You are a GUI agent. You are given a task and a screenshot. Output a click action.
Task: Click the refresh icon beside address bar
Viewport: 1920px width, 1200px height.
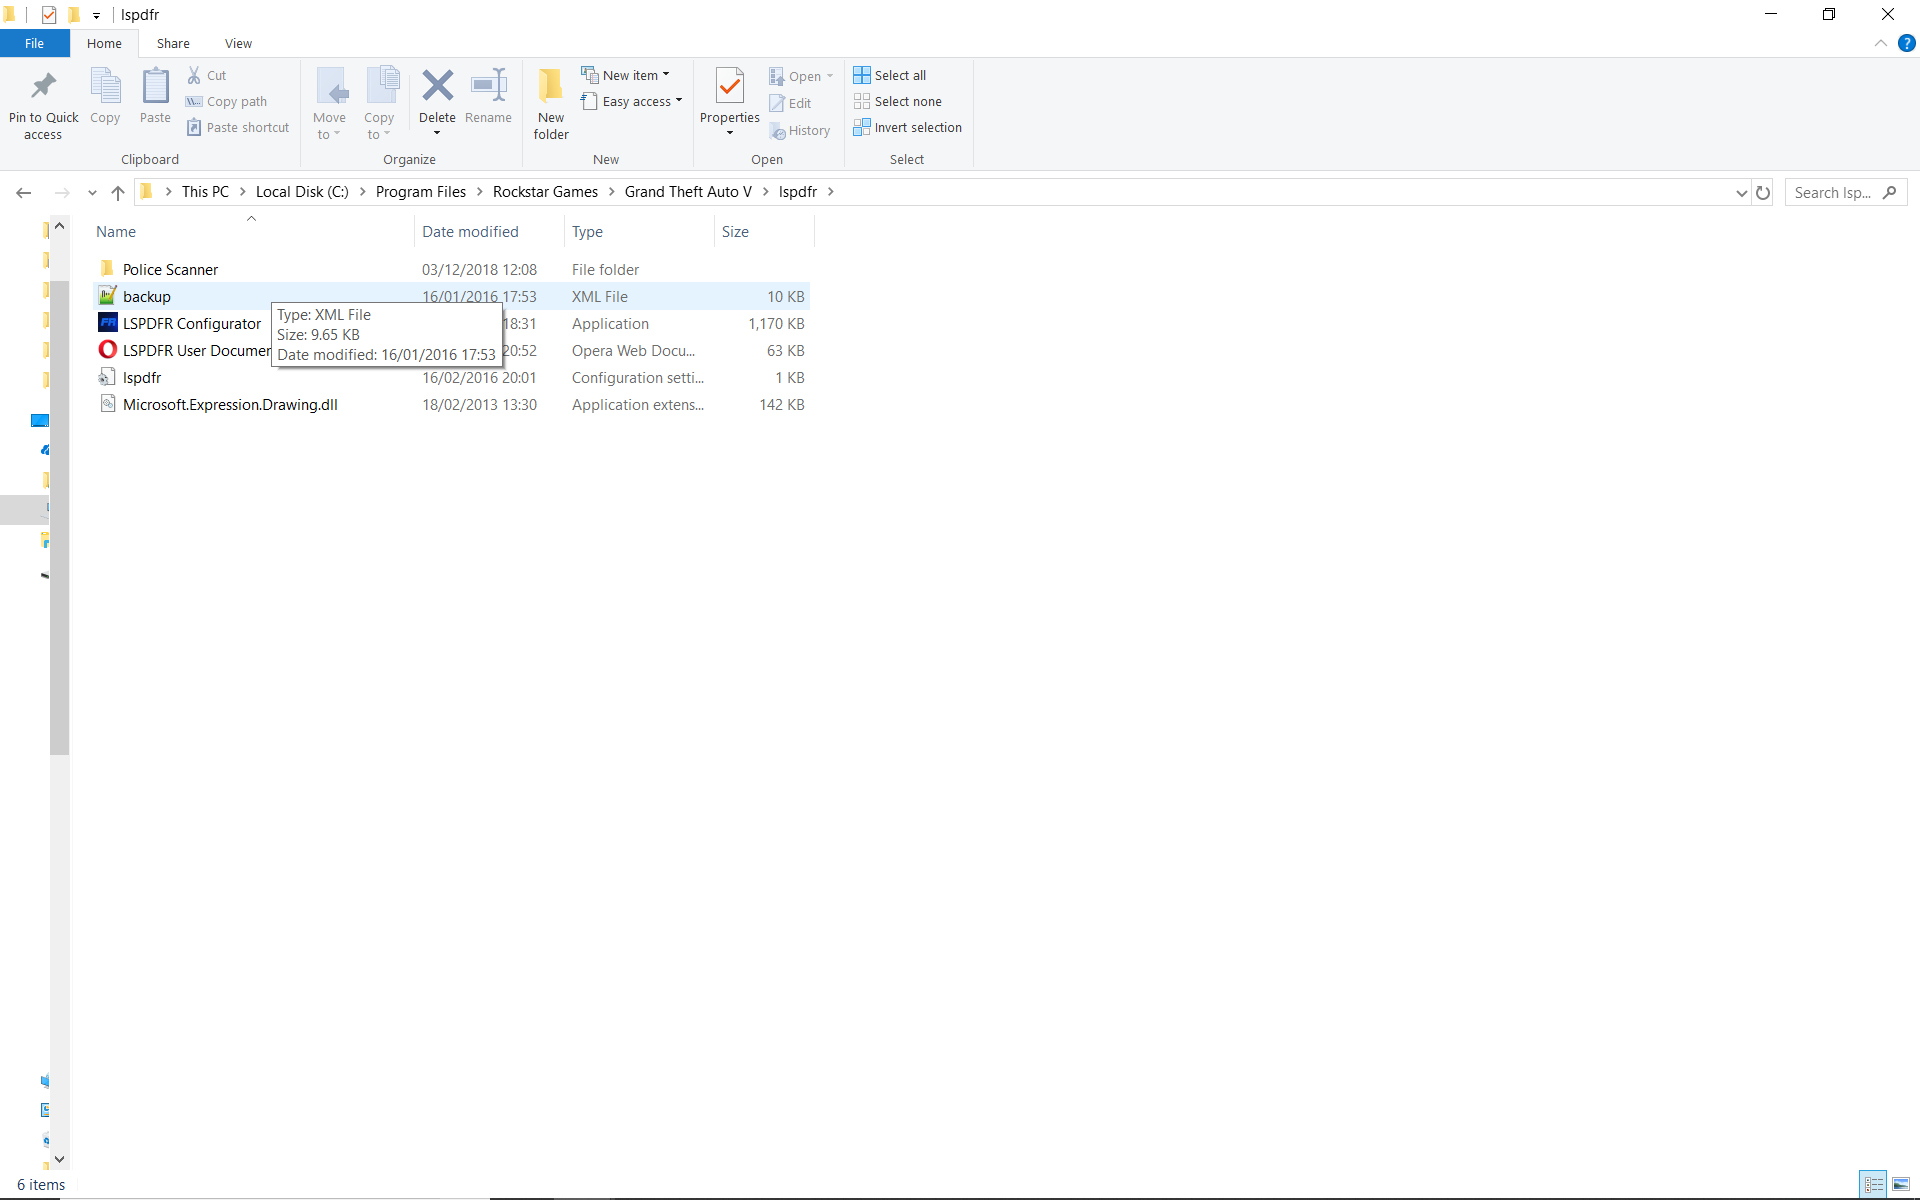tap(1763, 193)
